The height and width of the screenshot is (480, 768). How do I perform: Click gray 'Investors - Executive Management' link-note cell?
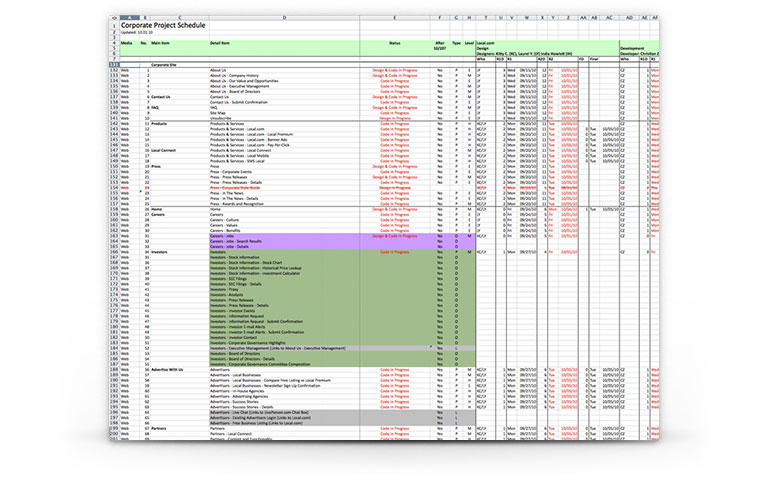point(278,348)
